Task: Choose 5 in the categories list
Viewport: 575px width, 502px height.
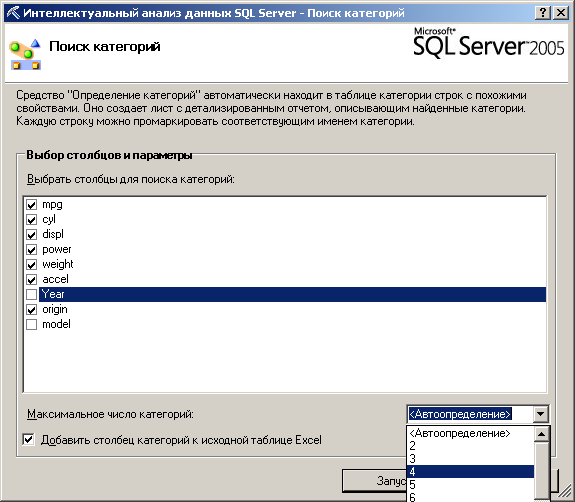Action: 470,484
